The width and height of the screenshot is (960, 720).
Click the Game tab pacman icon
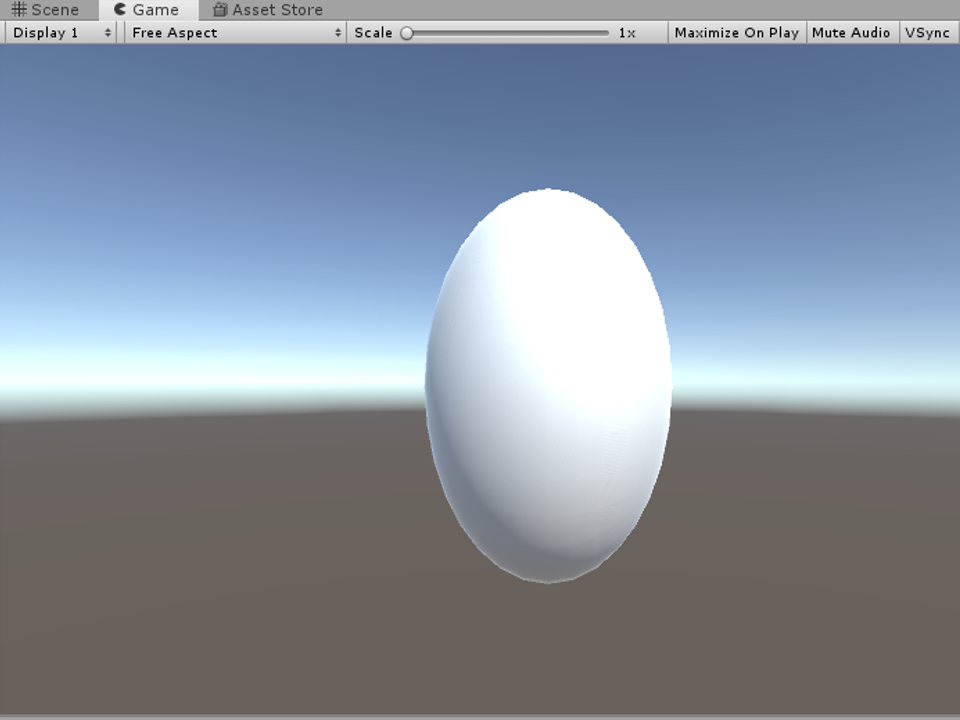click(x=120, y=9)
